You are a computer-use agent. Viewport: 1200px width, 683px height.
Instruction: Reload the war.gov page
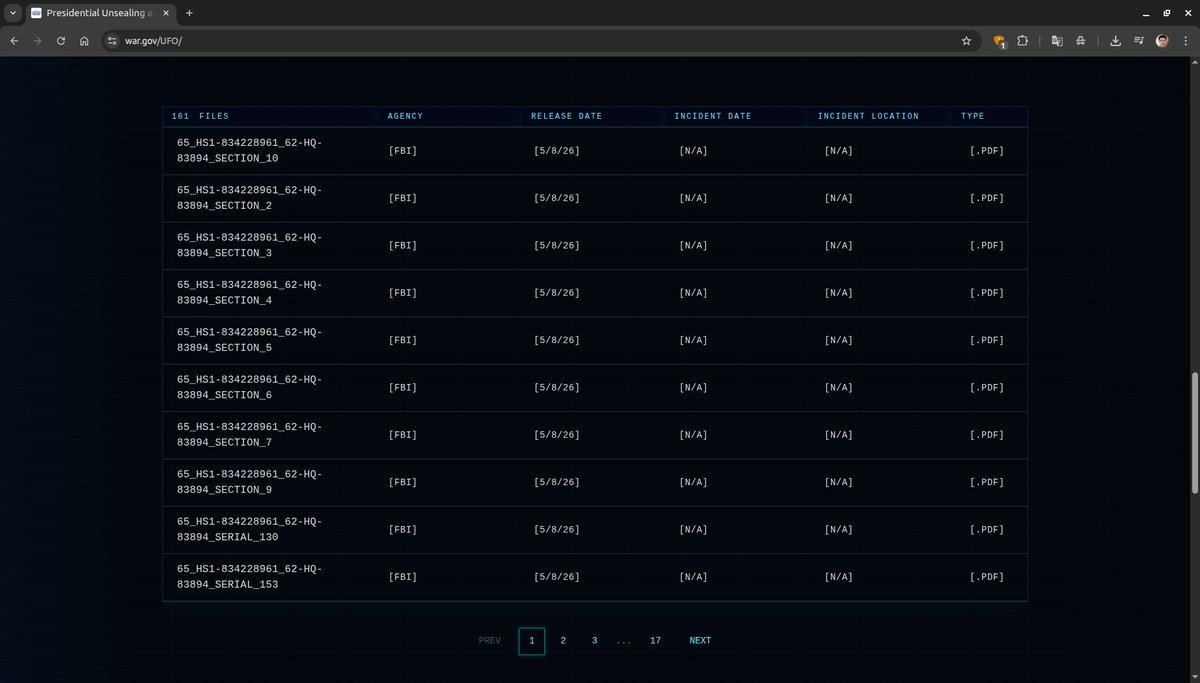61,41
